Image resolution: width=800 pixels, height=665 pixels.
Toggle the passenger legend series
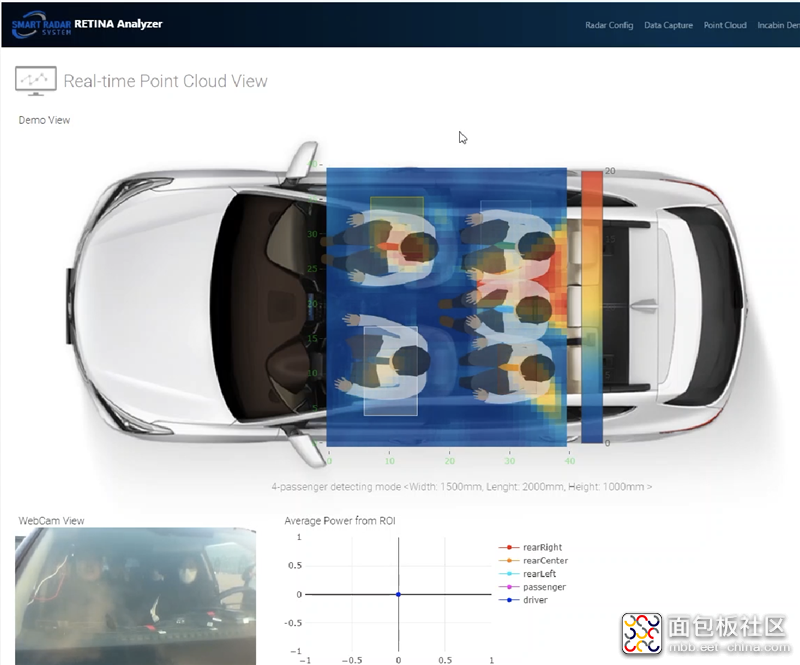(532, 587)
